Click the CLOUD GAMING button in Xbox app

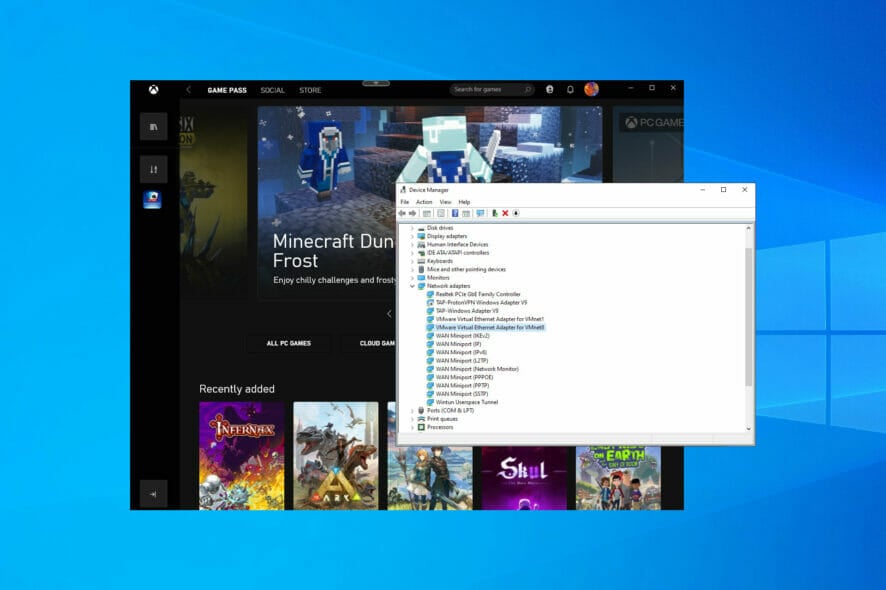point(370,344)
